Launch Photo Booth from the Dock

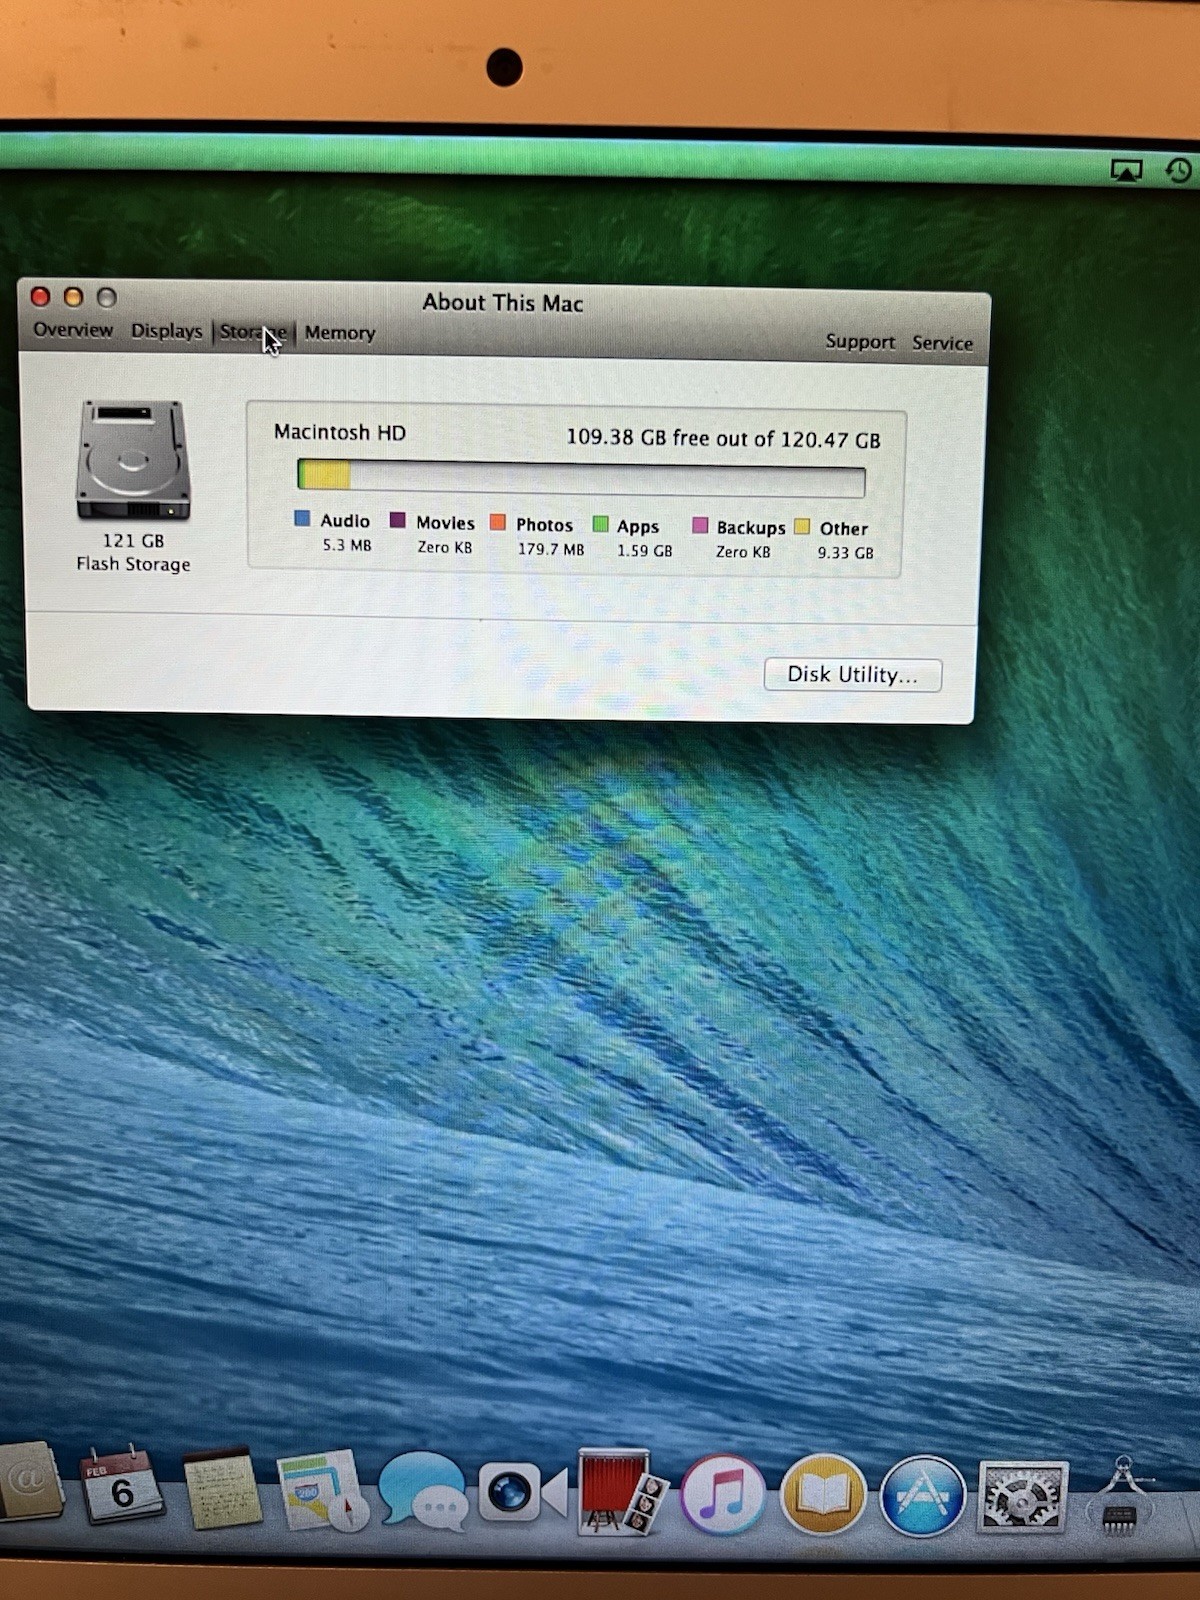coord(623,1492)
